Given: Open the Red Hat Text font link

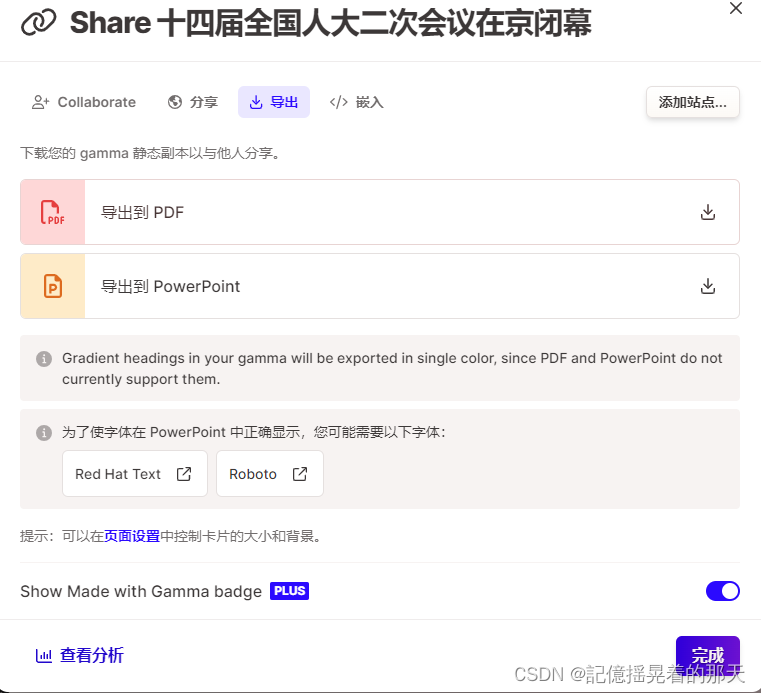Looking at the screenshot, I should click(x=135, y=474).
